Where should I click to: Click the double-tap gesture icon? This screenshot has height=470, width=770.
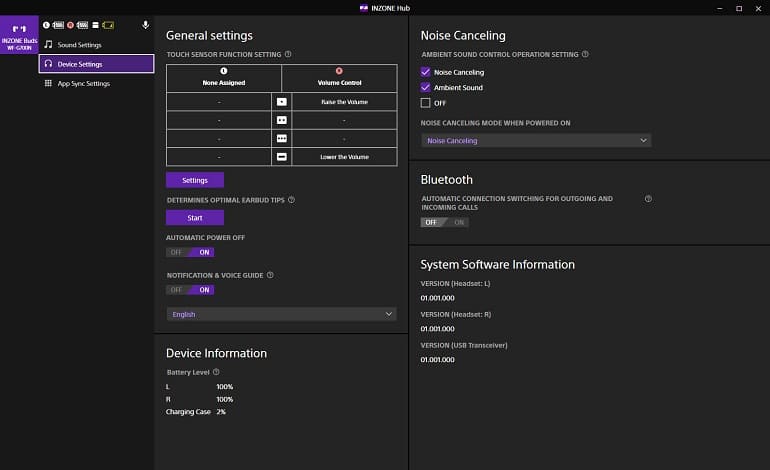pyautogui.click(x=281, y=120)
